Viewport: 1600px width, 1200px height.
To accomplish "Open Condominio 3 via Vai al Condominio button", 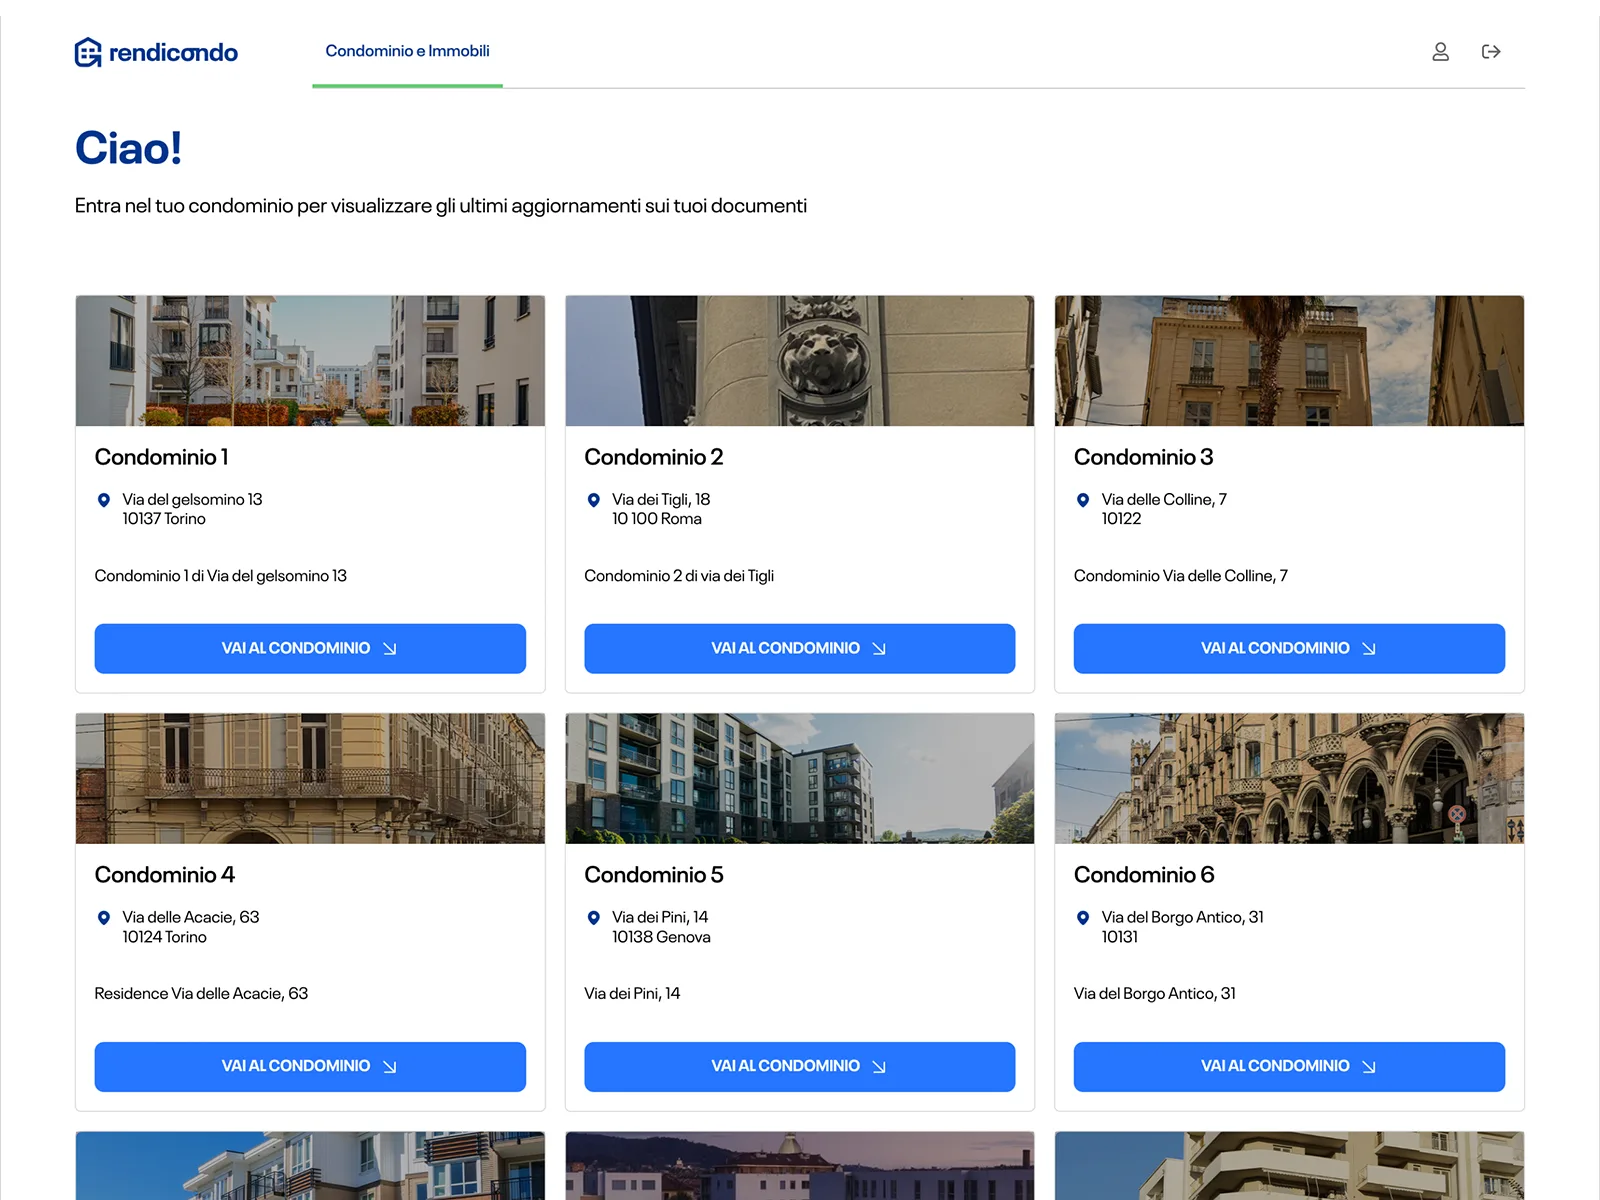I will click(1289, 648).
